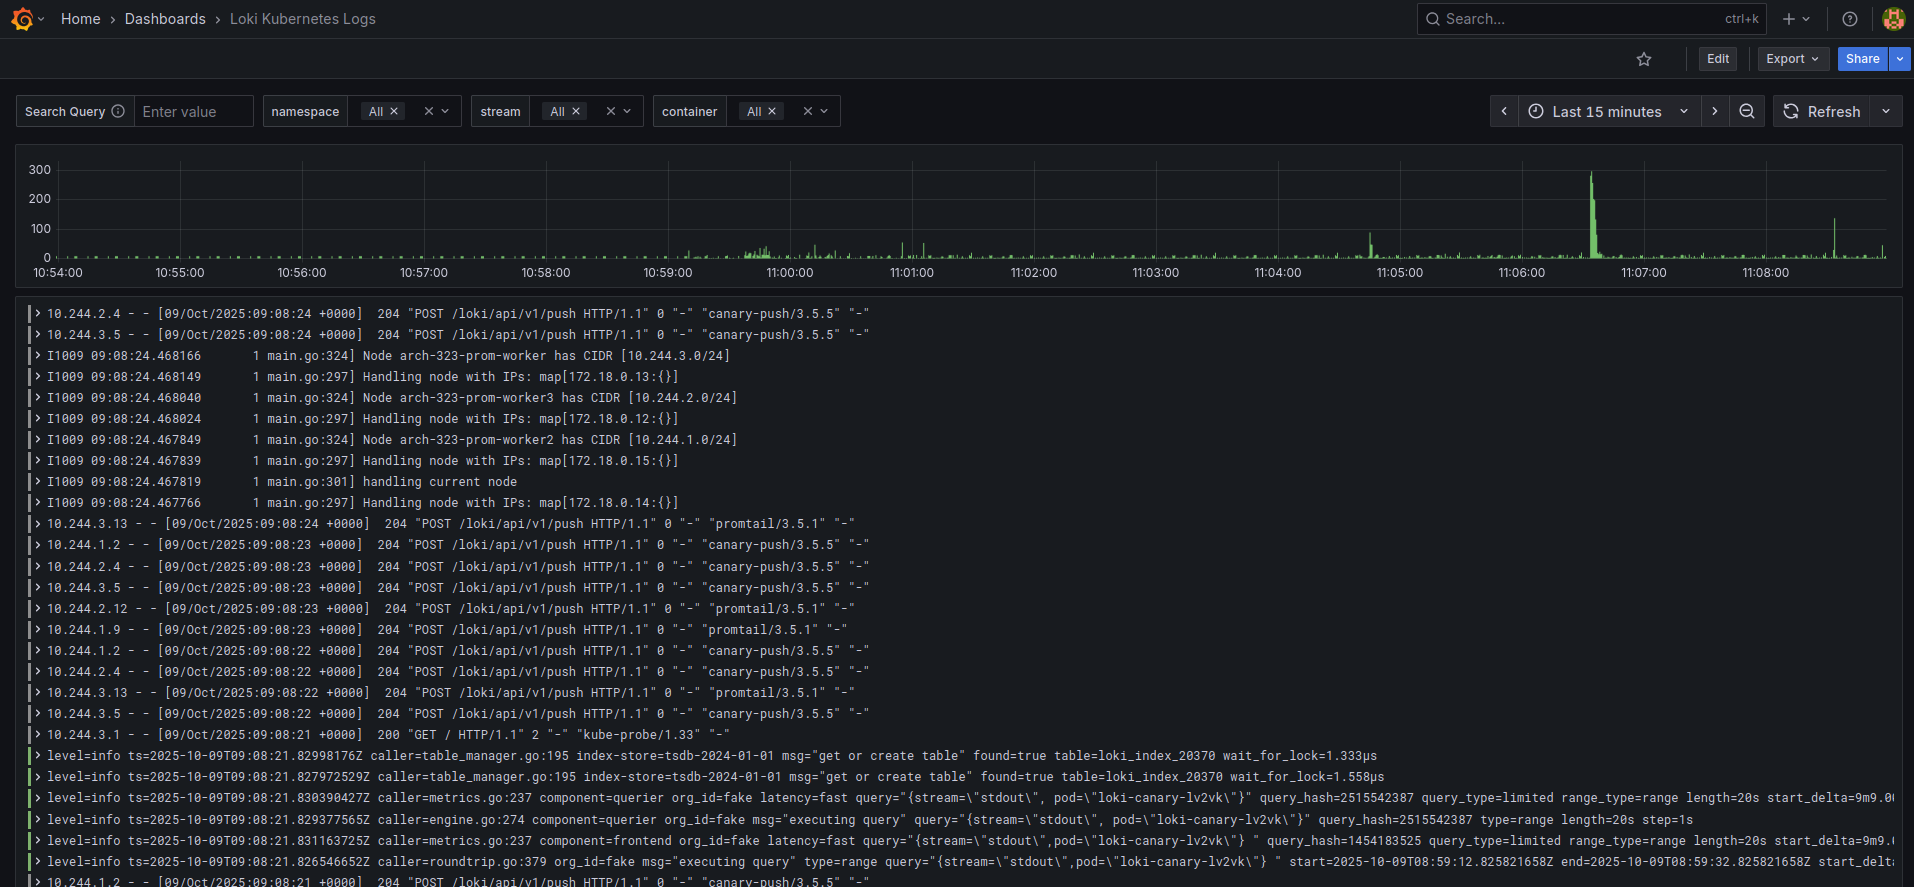Image resolution: width=1914 pixels, height=887 pixels.
Task: Click the Edit button
Action: click(x=1717, y=59)
